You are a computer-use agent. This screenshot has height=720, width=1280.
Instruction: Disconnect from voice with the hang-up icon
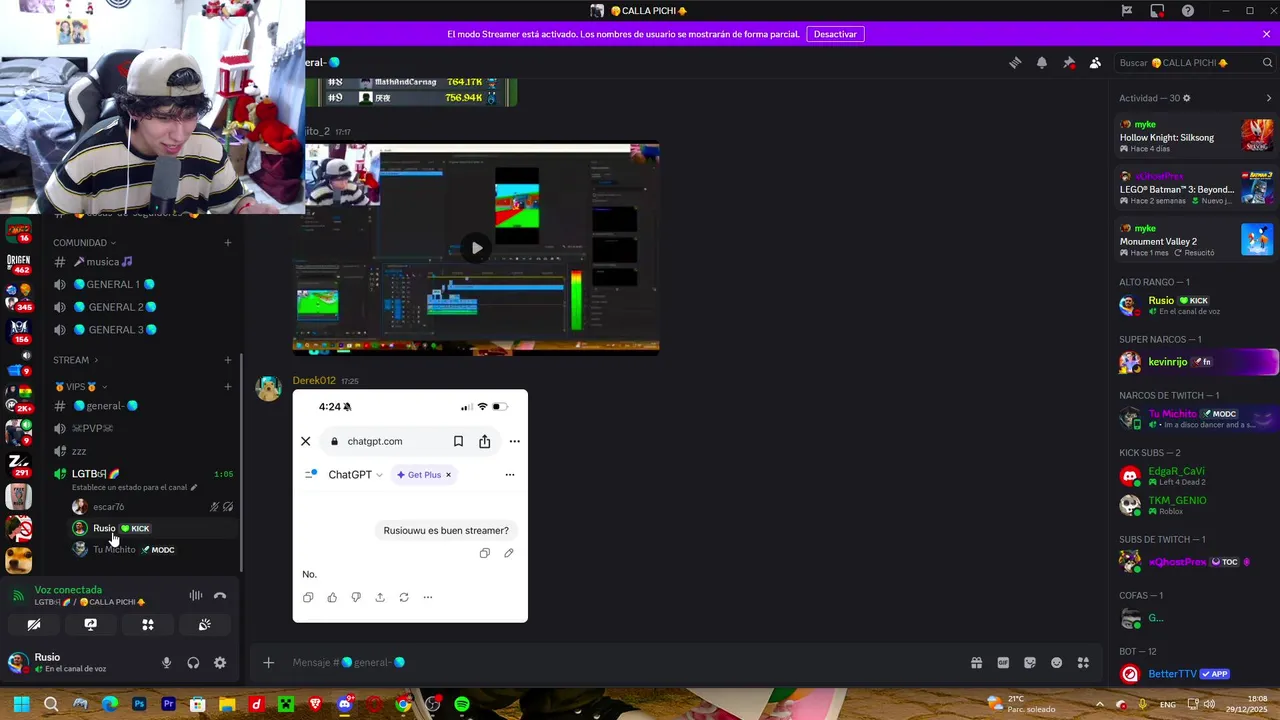(x=220, y=596)
